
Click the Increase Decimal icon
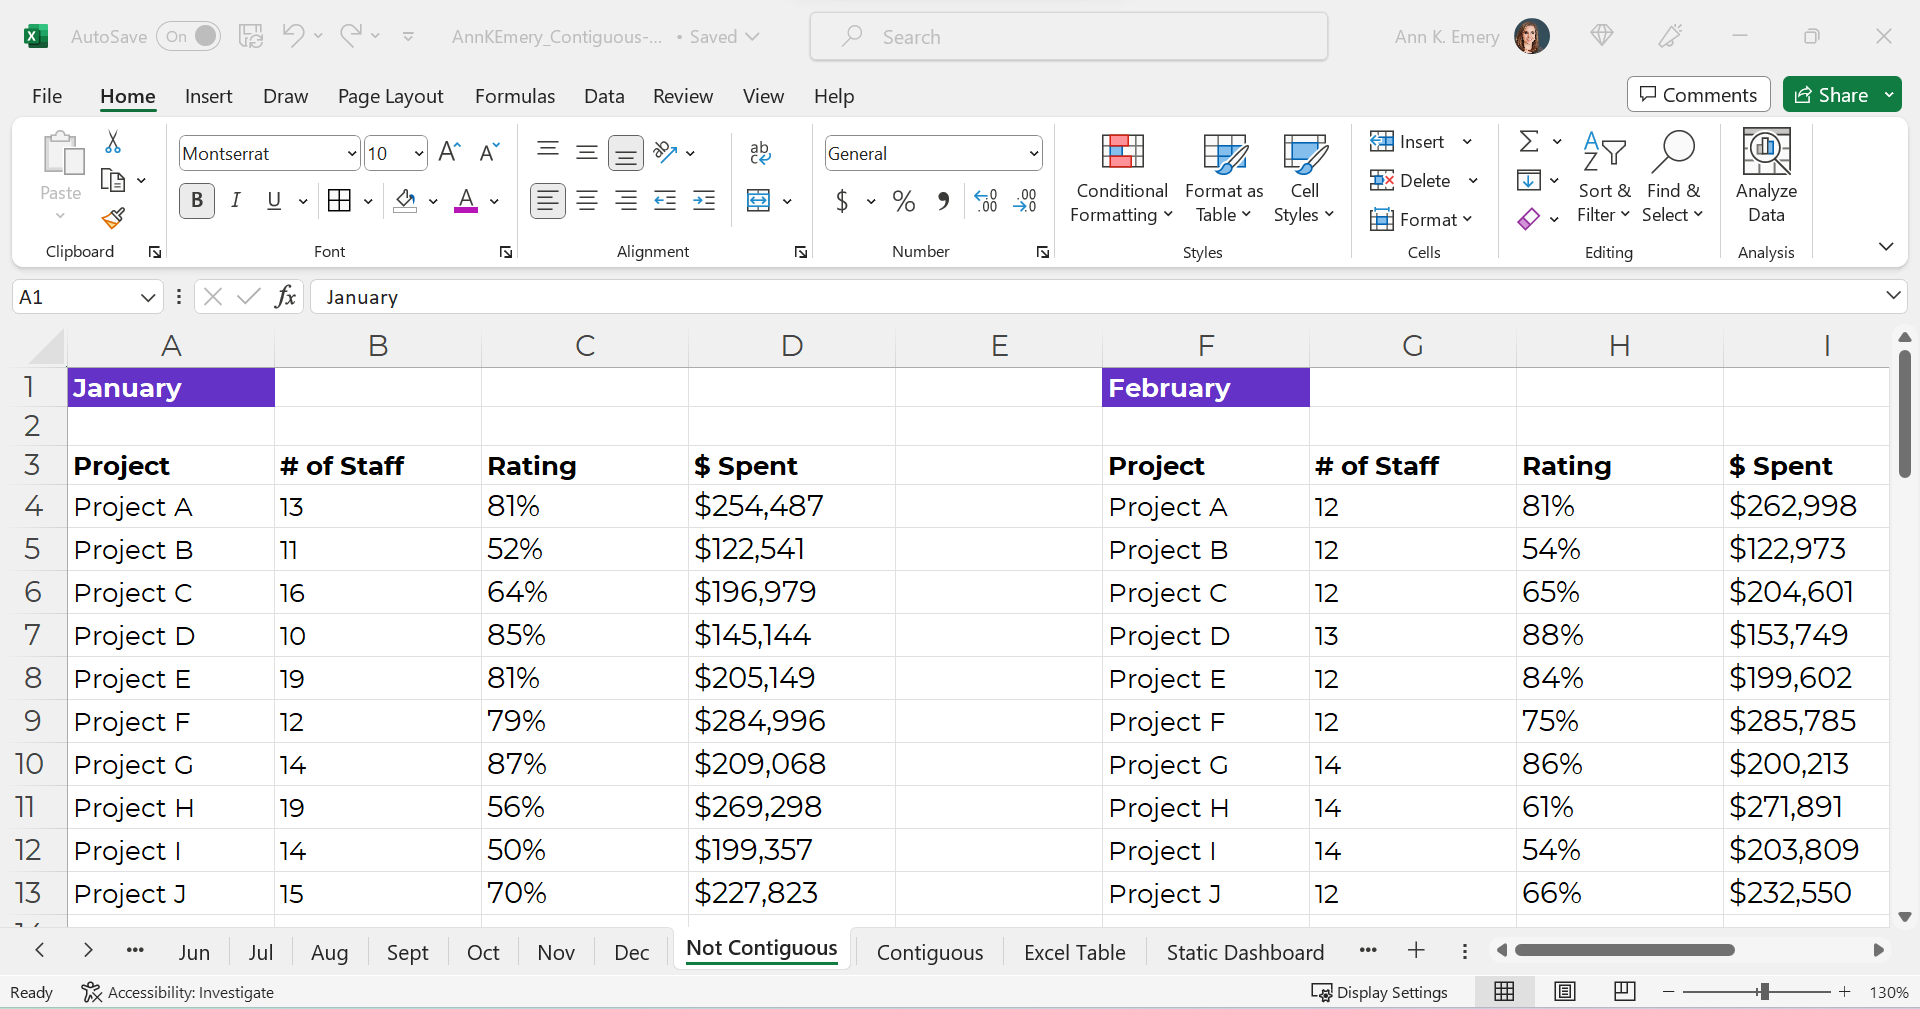[x=985, y=201]
